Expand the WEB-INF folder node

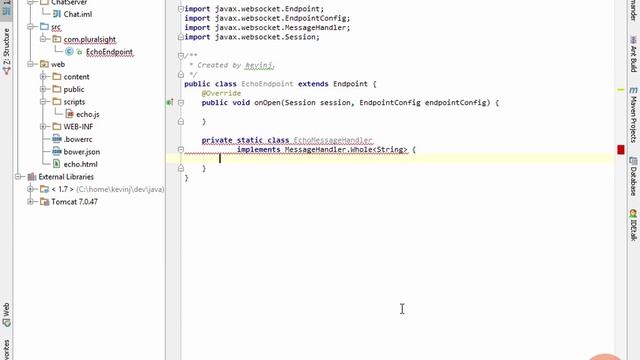[43, 127]
